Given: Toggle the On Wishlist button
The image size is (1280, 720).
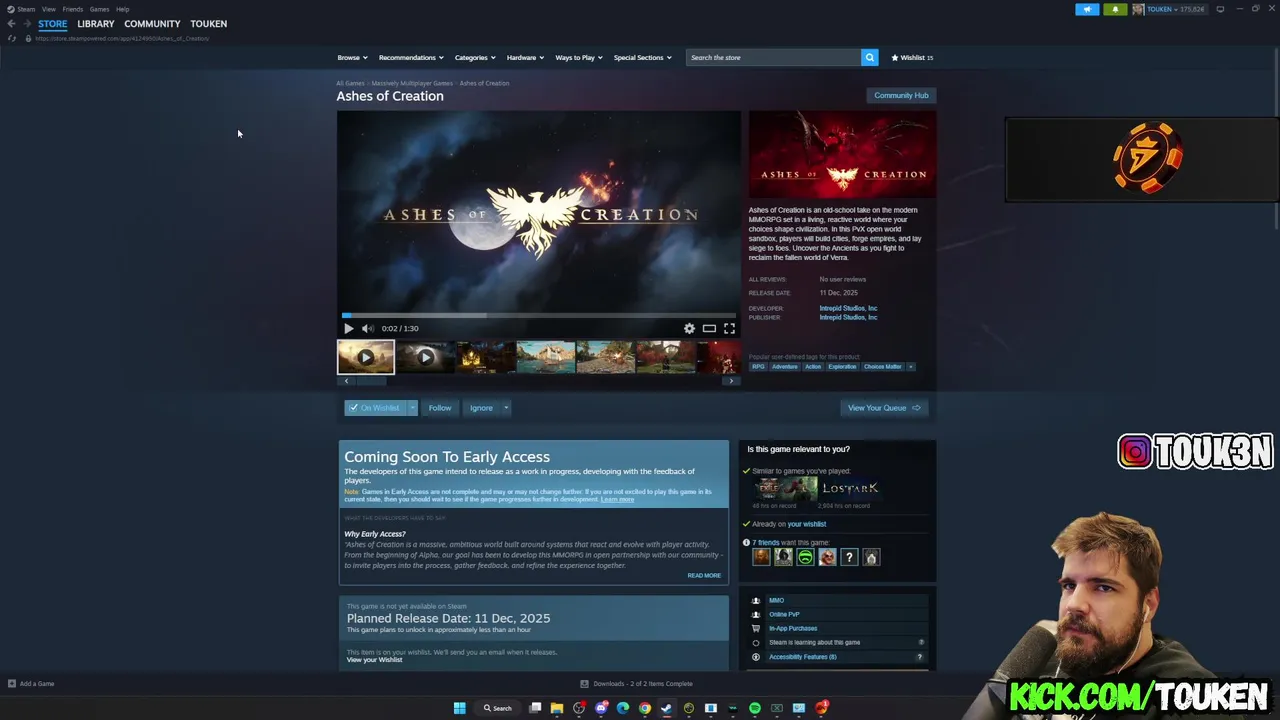Looking at the screenshot, I should pos(375,408).
